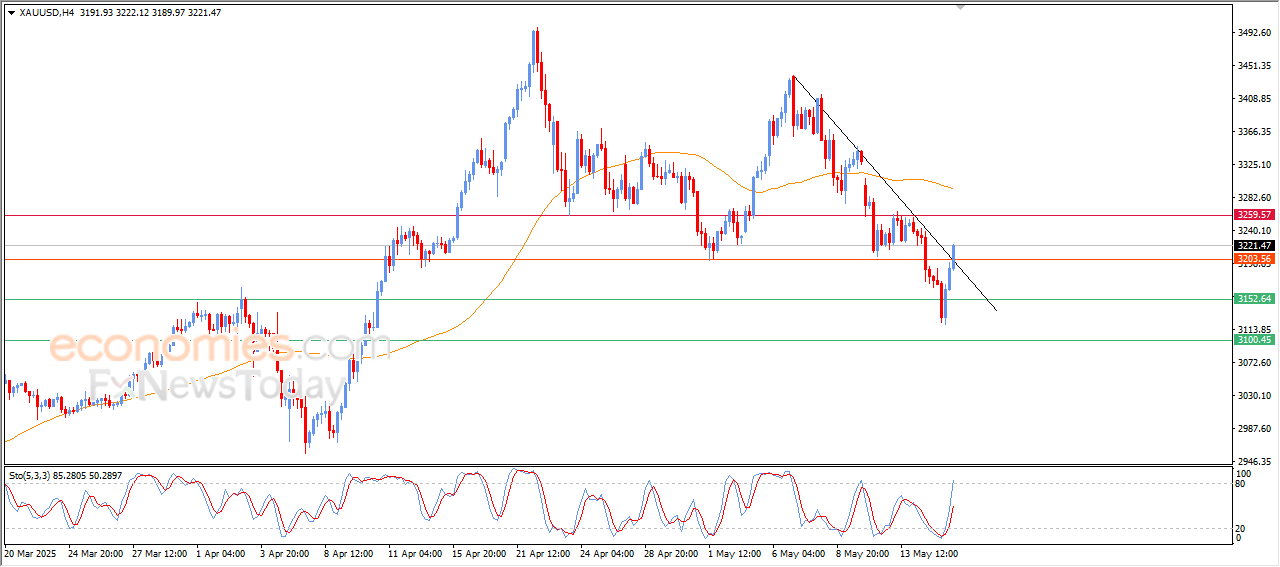Image resolution: width=1280 pixels, height=567 pixels.
Task: Click the 20 Mar 2025 date label
Action: pos(30,553)
